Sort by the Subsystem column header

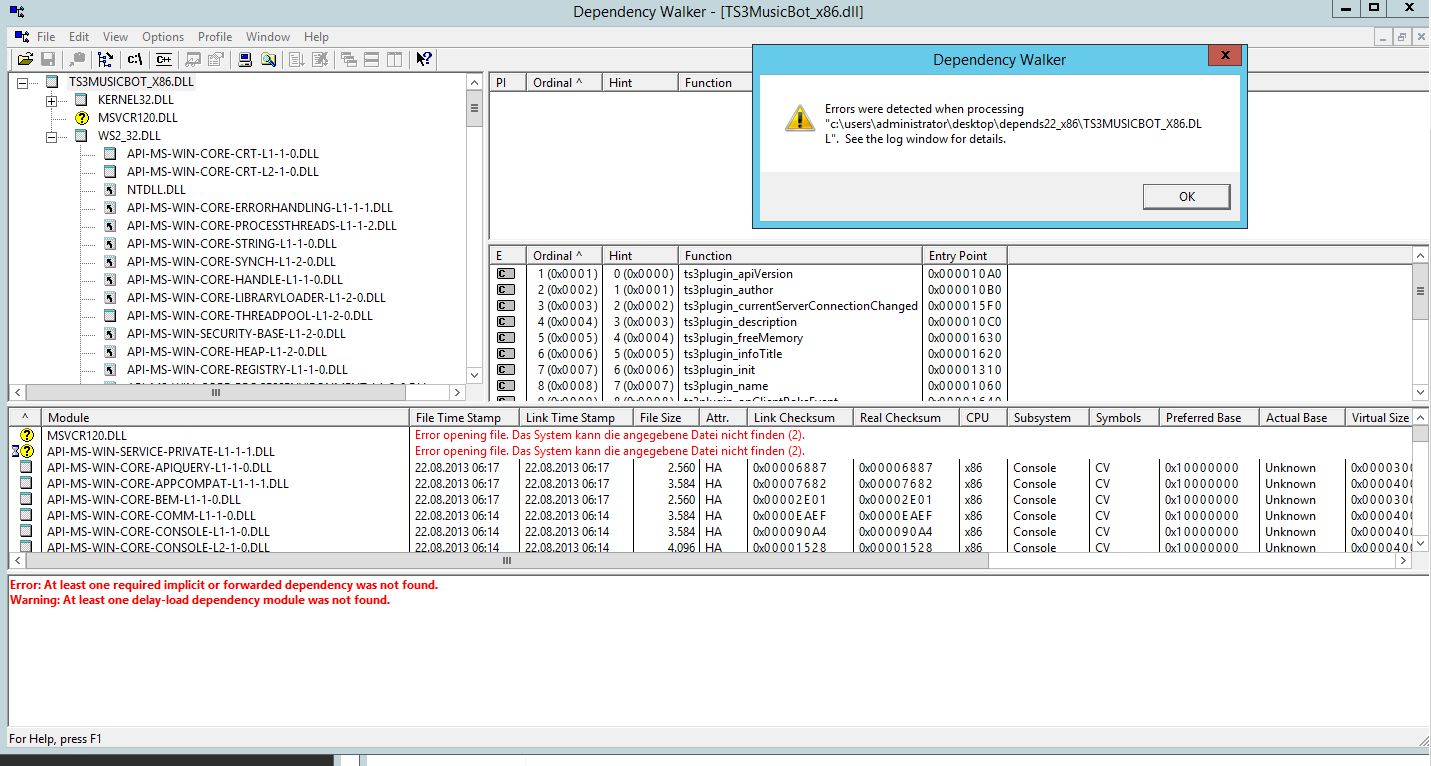click(1048, 417)
